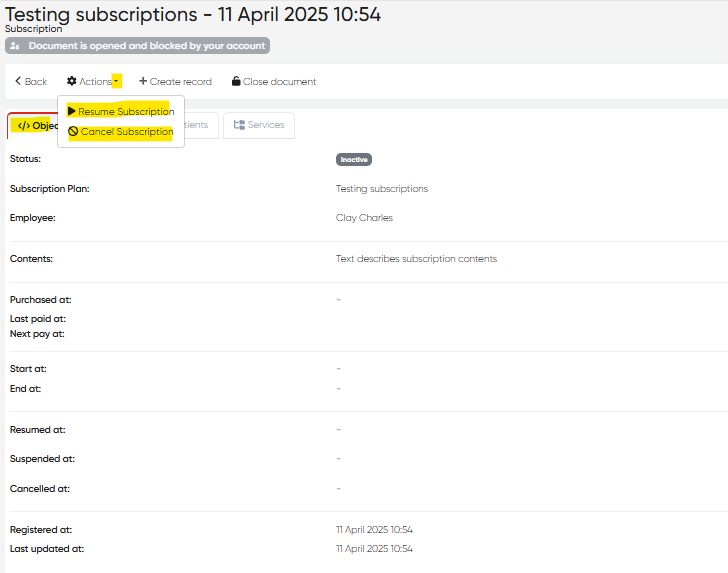Image resolution: width=728 pixels, height=573 pixels.
Task: Open the tab partially hidden behind the menu
Action: 198,125
